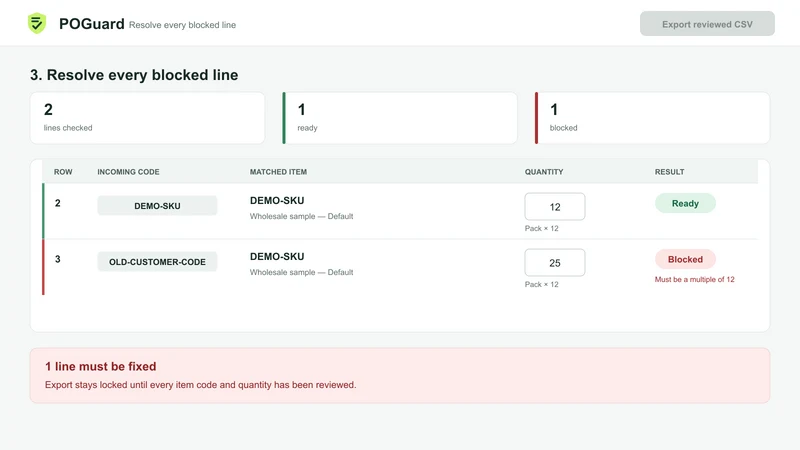Screen dimensions: 800x450
Task: Click the quantity field showing 12
Action: pyautogui.click(x=555, y=207)
